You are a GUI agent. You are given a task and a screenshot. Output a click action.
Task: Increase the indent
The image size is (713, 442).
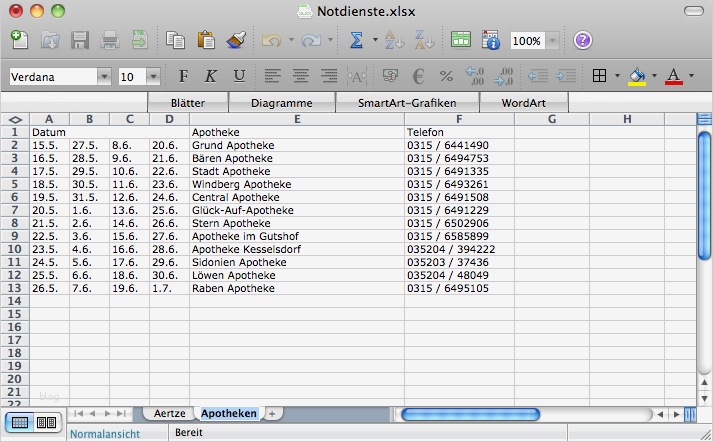(x=566, y=76)
